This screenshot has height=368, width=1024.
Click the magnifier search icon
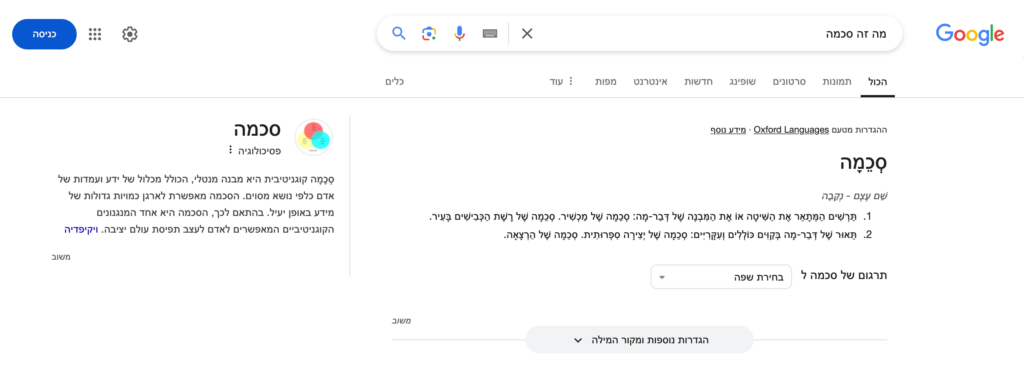coord(398,33)
